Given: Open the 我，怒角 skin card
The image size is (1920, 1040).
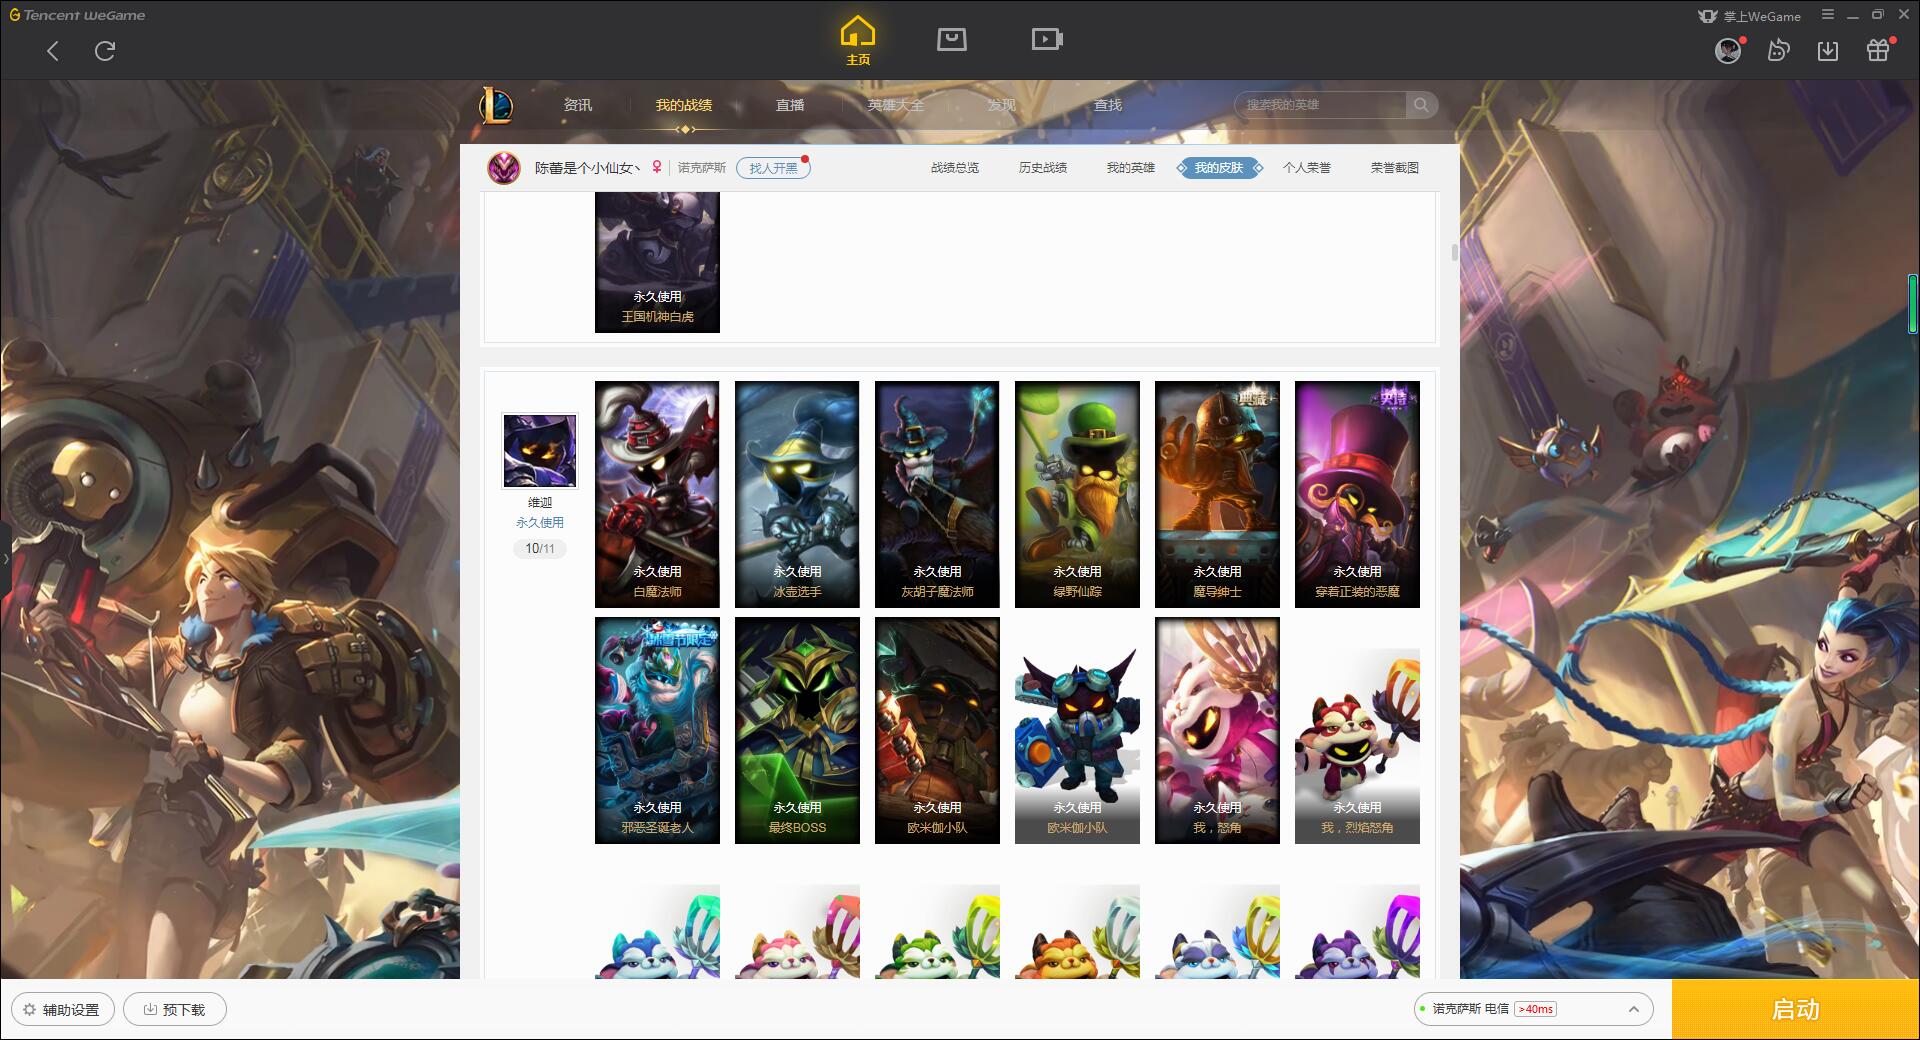Looking at the screenshot, I should [x=1217, y=730].
